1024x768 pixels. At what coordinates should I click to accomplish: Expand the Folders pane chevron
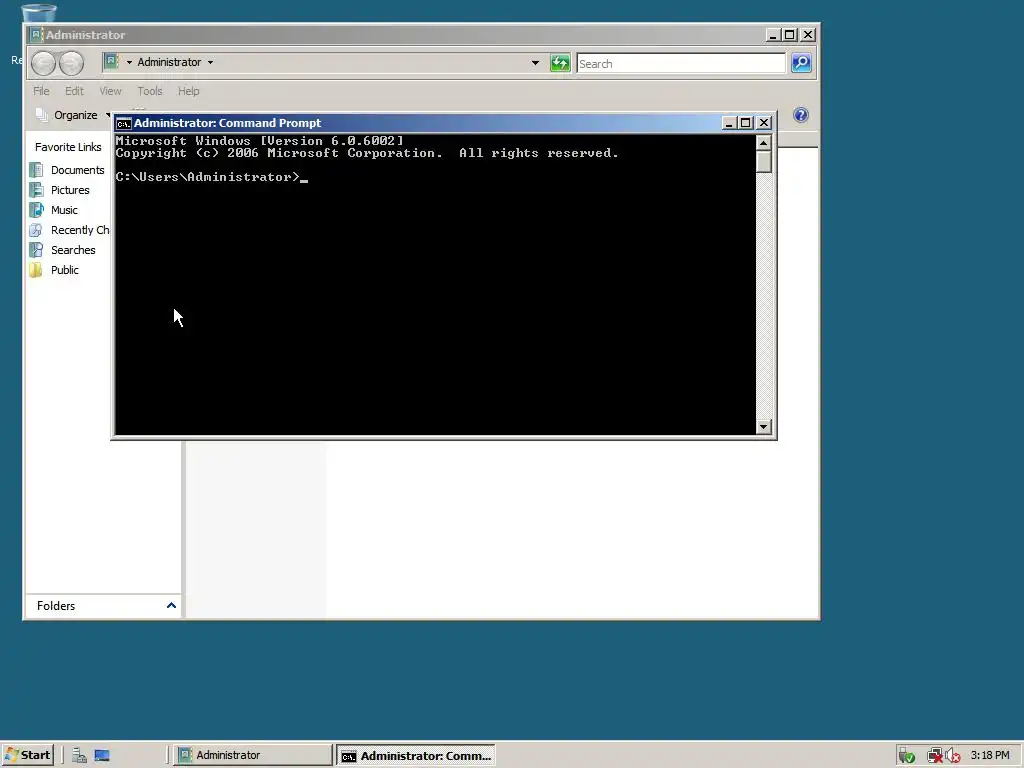(x=171, y=605)
